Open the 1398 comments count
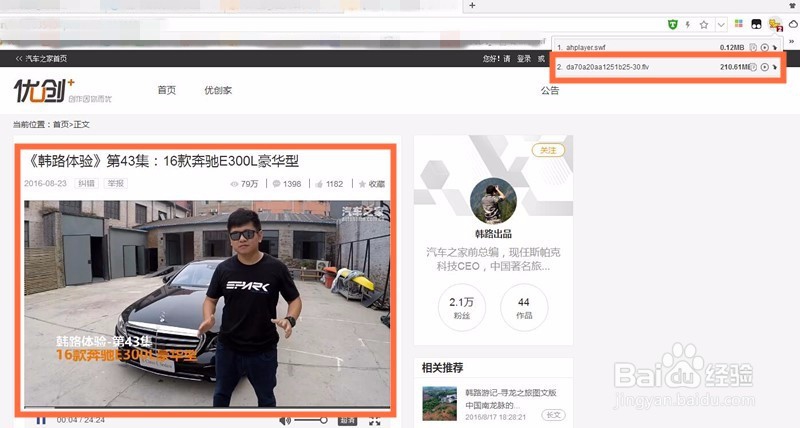 [x=287, y=184]
